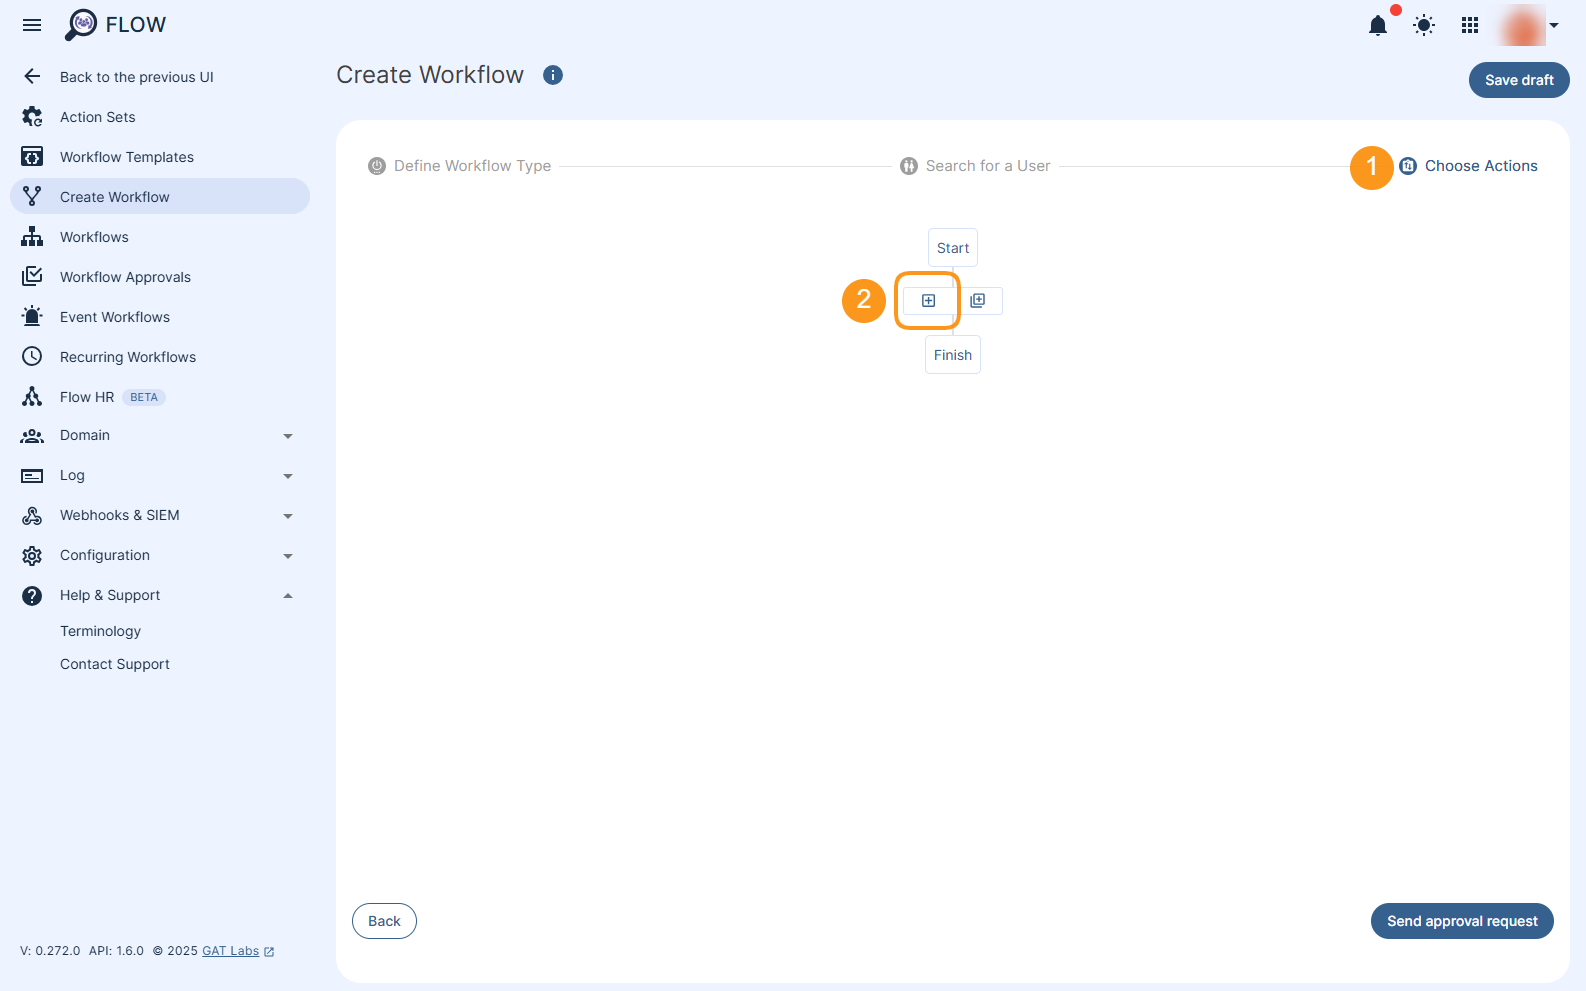Click the Workflow Templates icon
This screenshot has width=1586, height=991.
coord(32,157)
